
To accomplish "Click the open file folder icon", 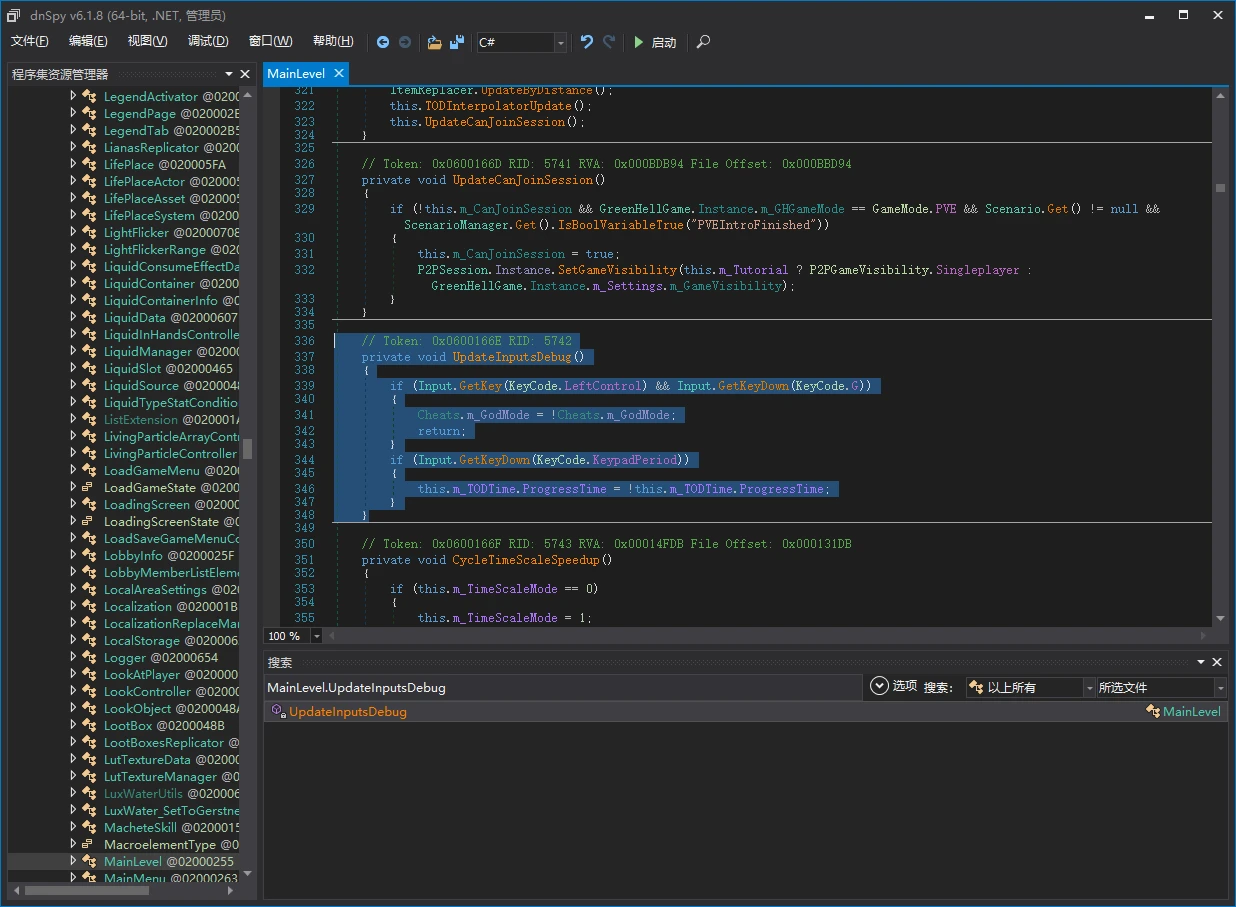I will (x=434, y=42).
